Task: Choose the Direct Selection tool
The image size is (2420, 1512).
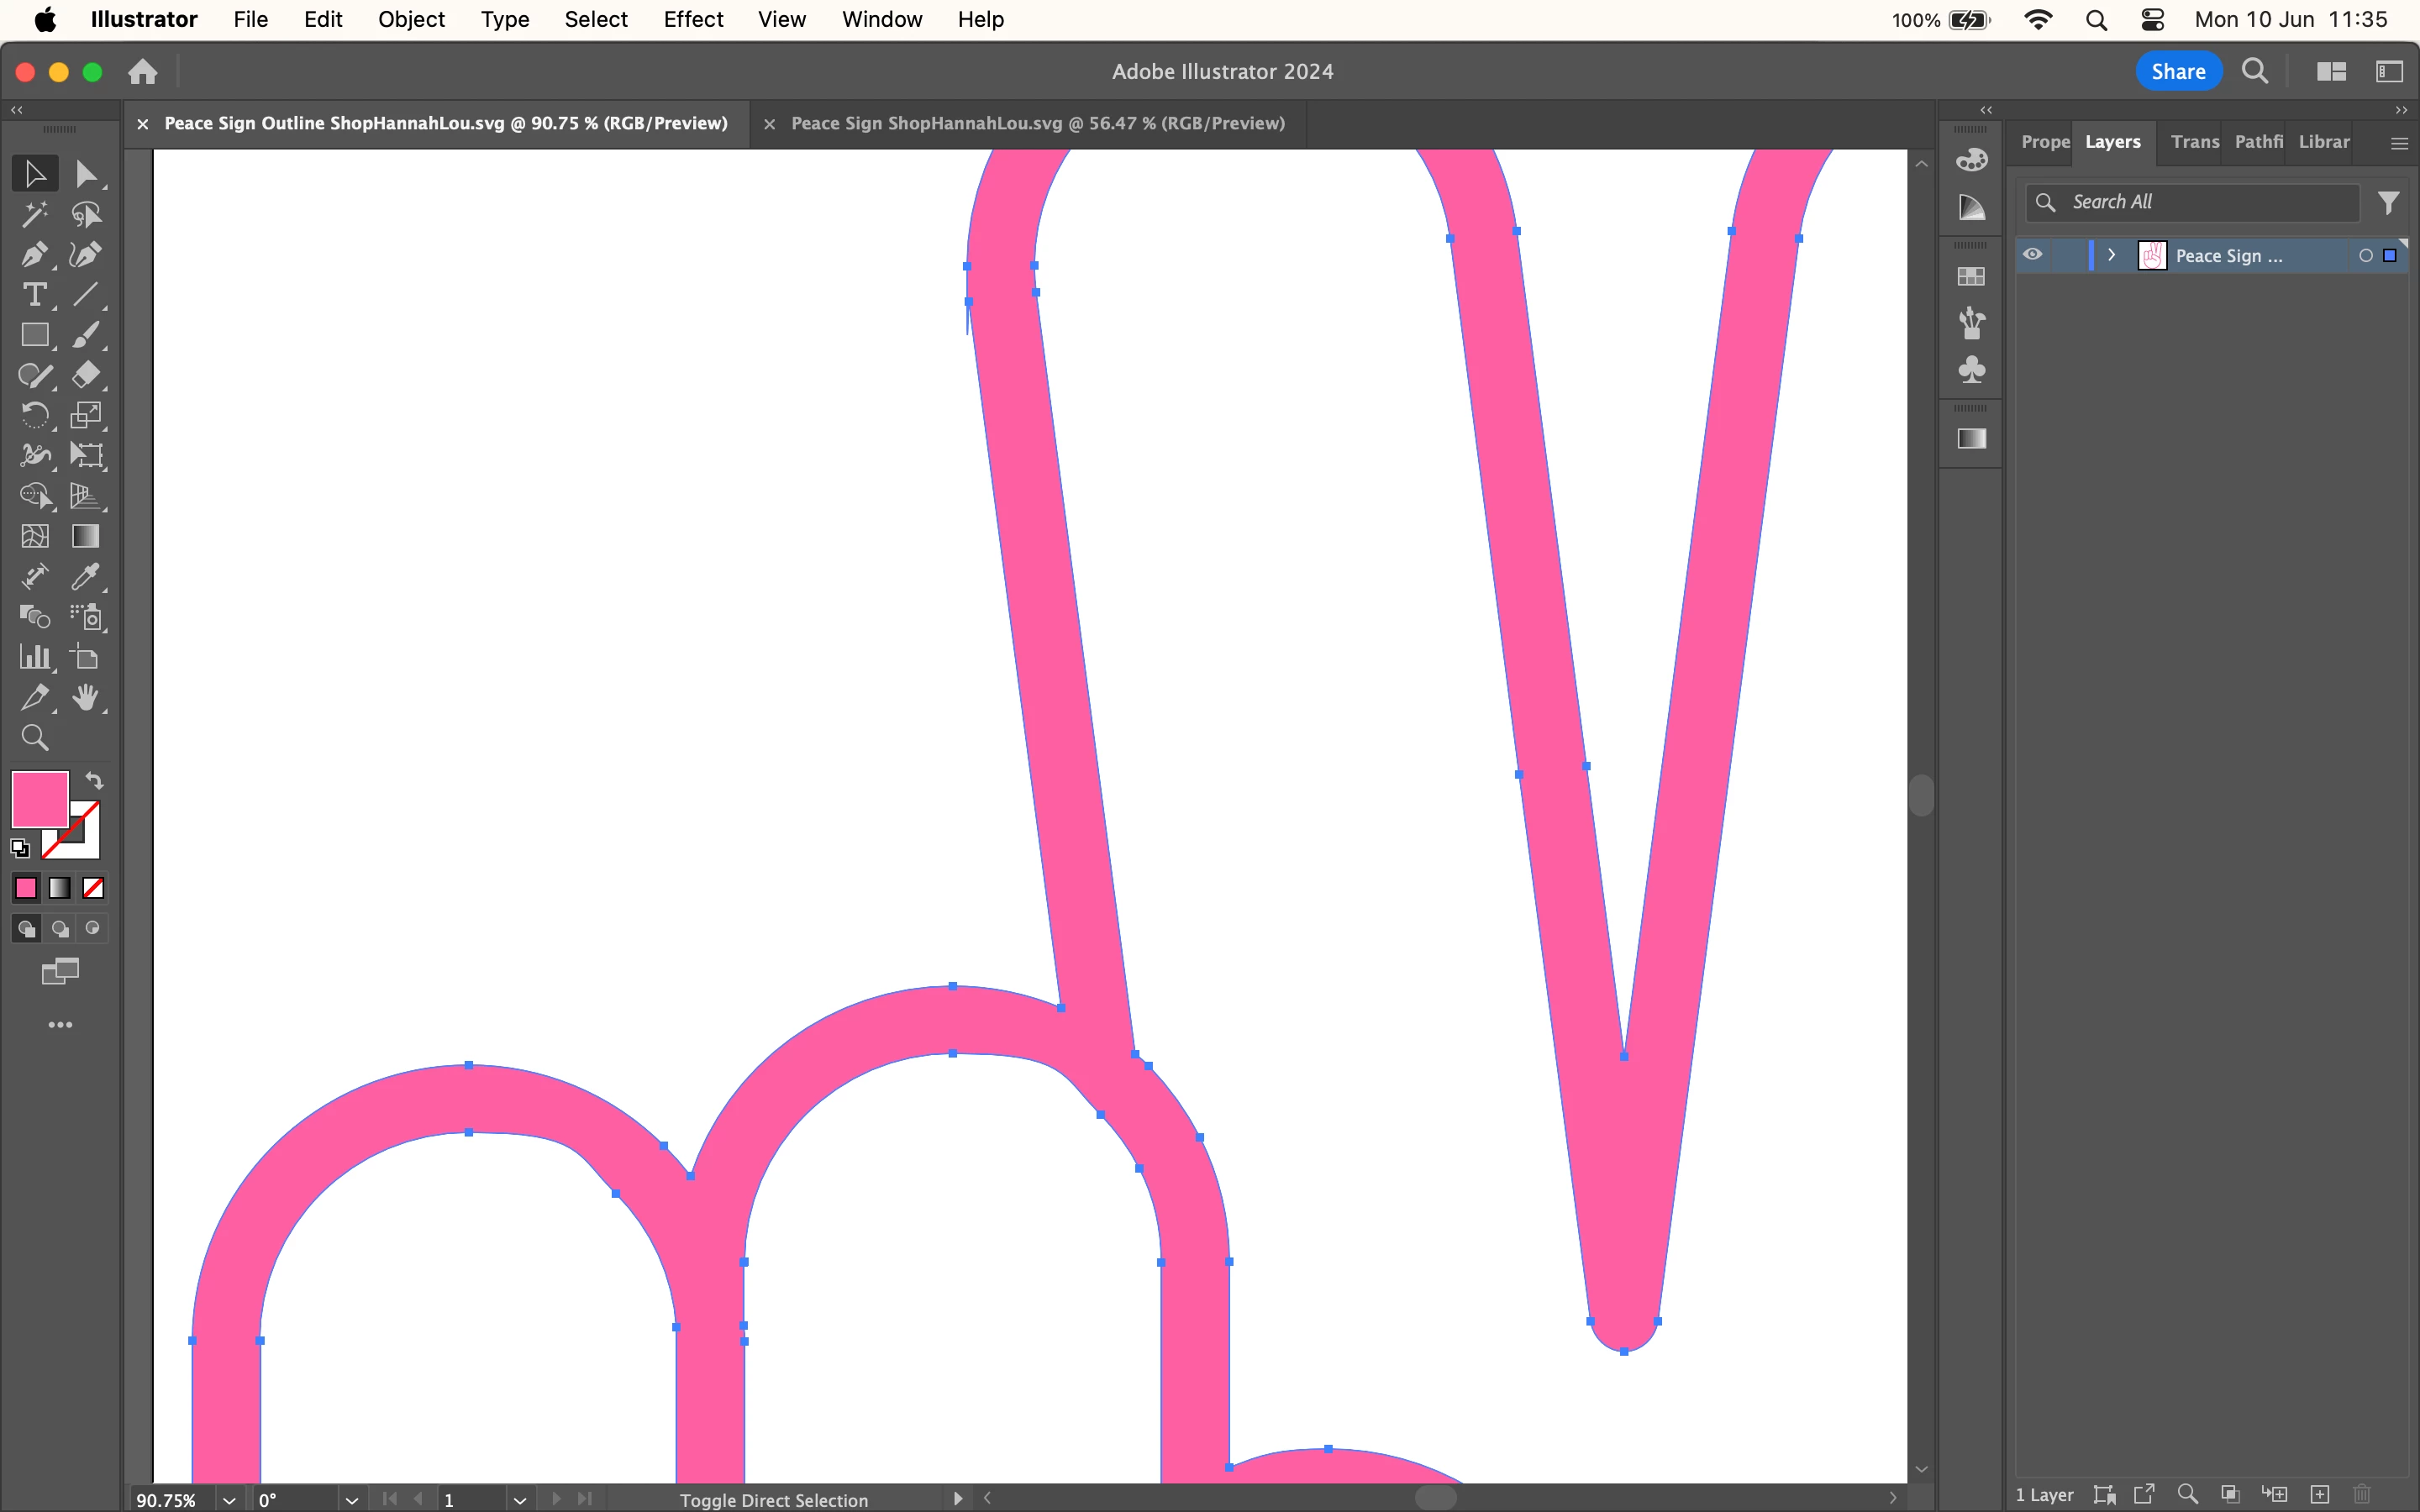Action: 86,174
